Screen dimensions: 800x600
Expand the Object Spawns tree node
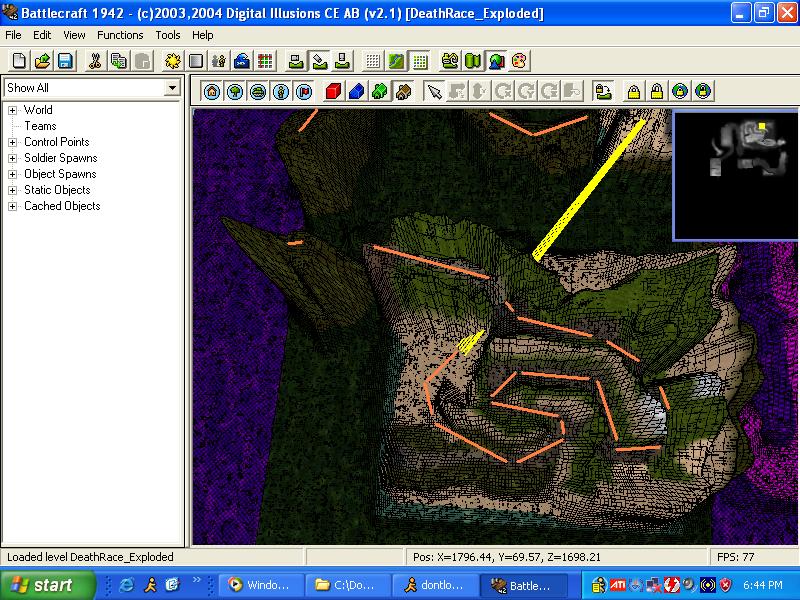pos(13,174)
